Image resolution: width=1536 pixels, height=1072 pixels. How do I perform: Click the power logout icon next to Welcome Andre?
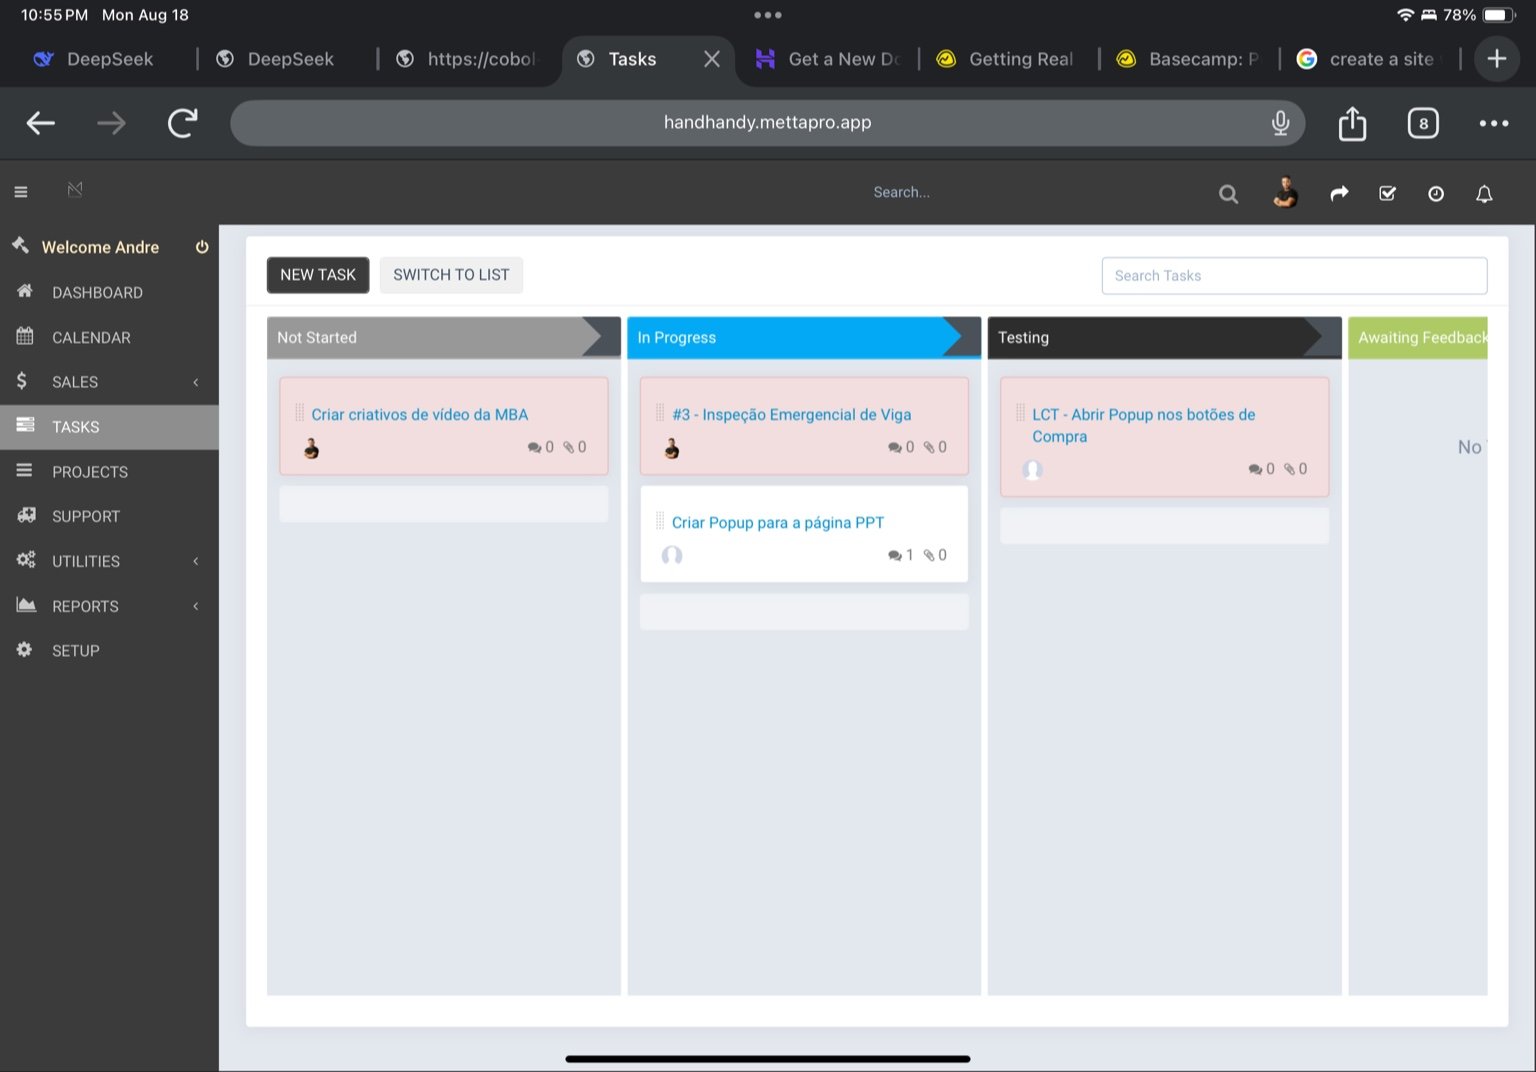(x=201, y=246)
